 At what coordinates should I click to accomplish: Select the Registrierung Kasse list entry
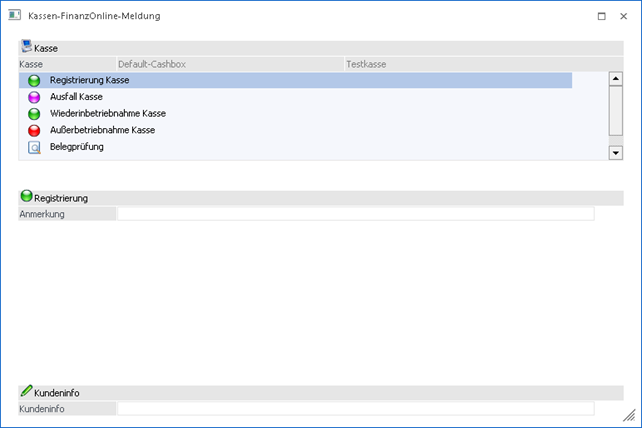[89, 80]
